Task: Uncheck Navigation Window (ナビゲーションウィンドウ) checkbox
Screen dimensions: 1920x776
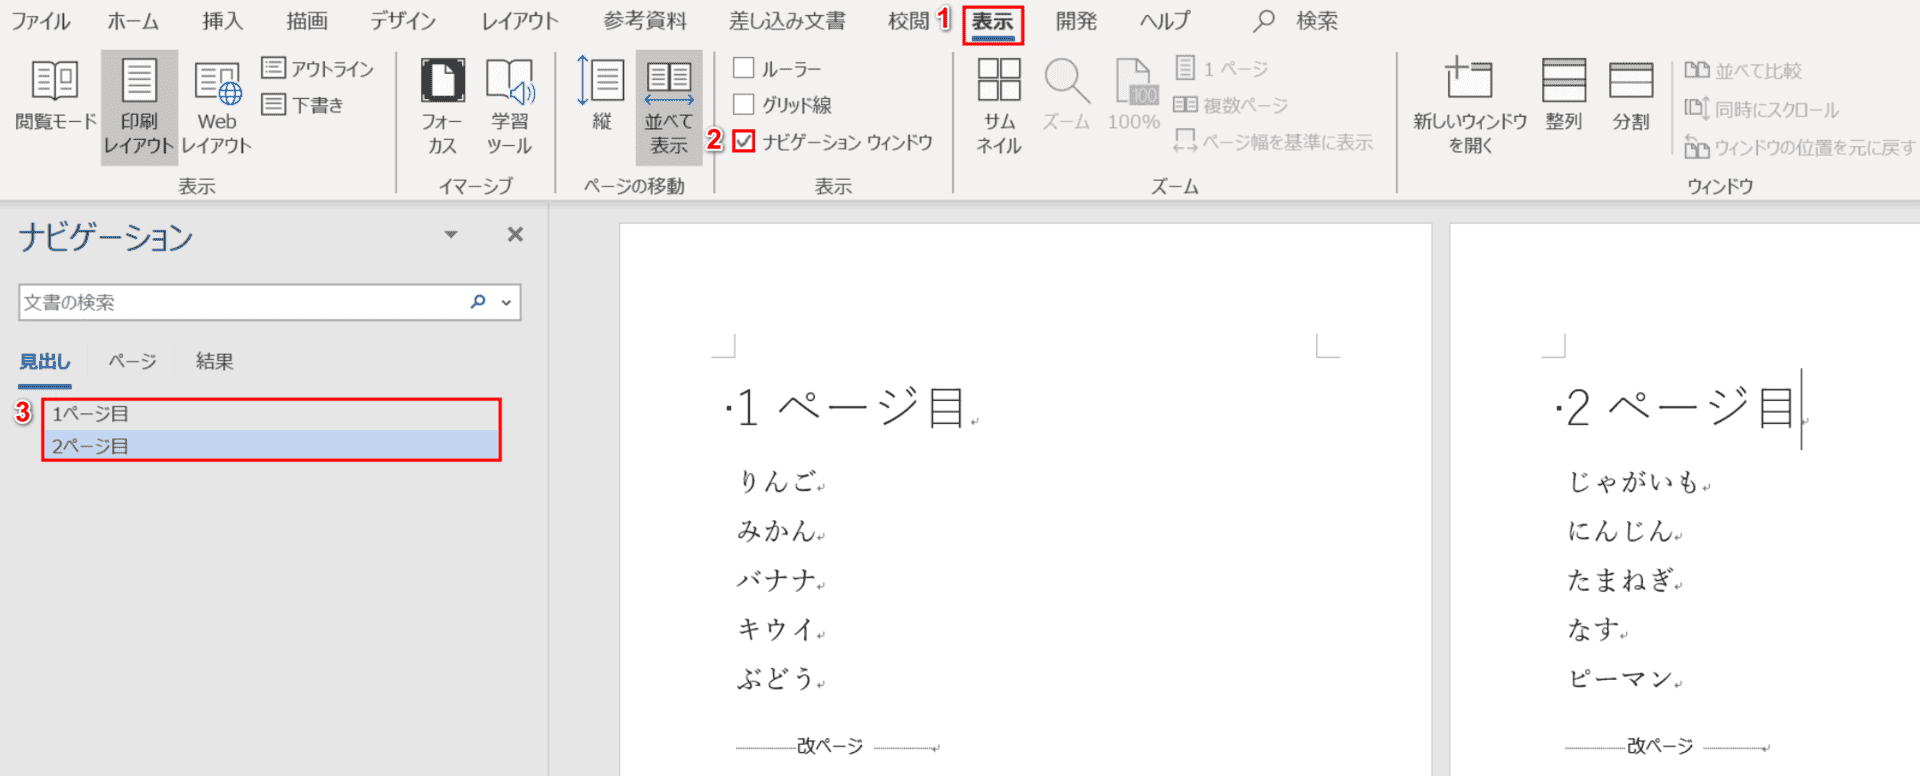Action: [744, 141]
